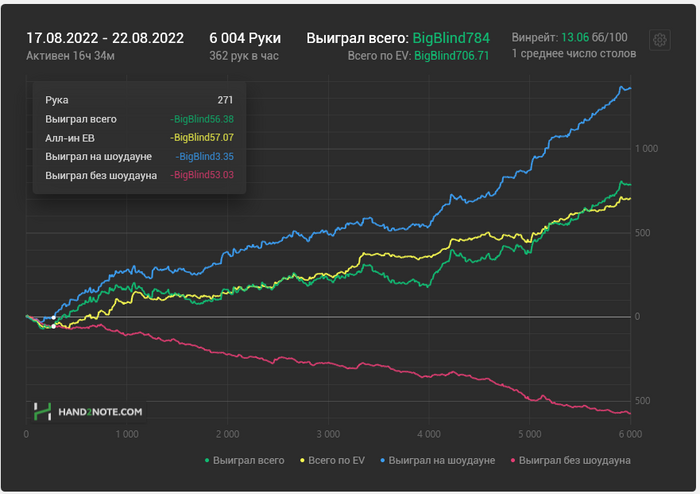The width and height of the screenshot is (700, 494).
Task: Click the 'Выиграл всего: BigBlind784' total
Action: point(398,38)
